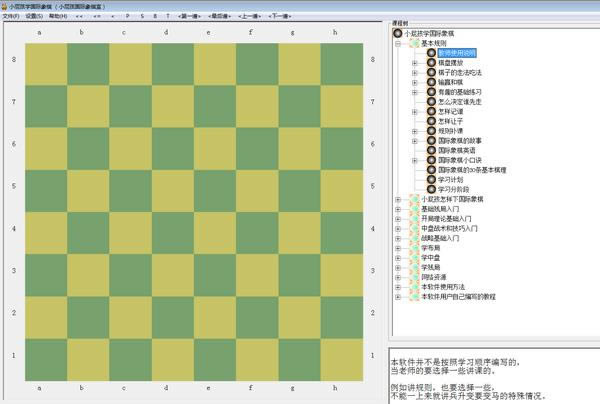This screenshot has height=404, width=600.
Task: Click inside the lesson description text box
Action: click(494, 376)
